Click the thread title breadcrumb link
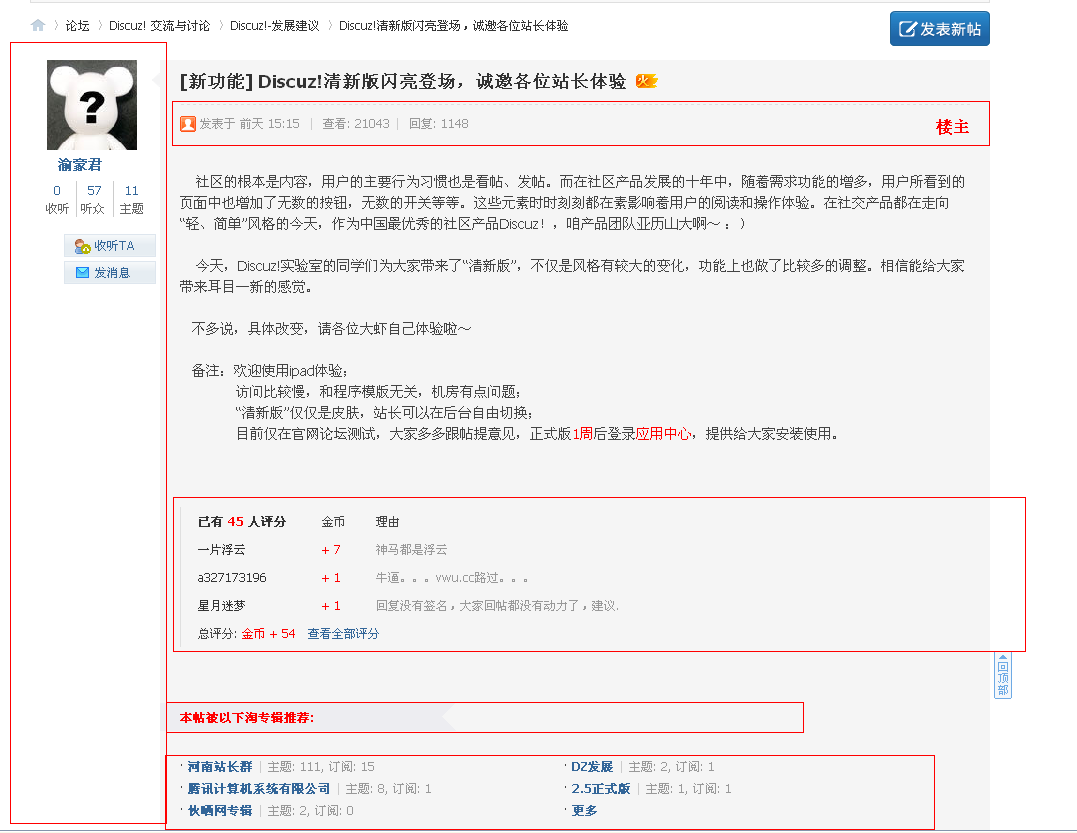This screenshot has height=833, width=1077. coord(453,25)
